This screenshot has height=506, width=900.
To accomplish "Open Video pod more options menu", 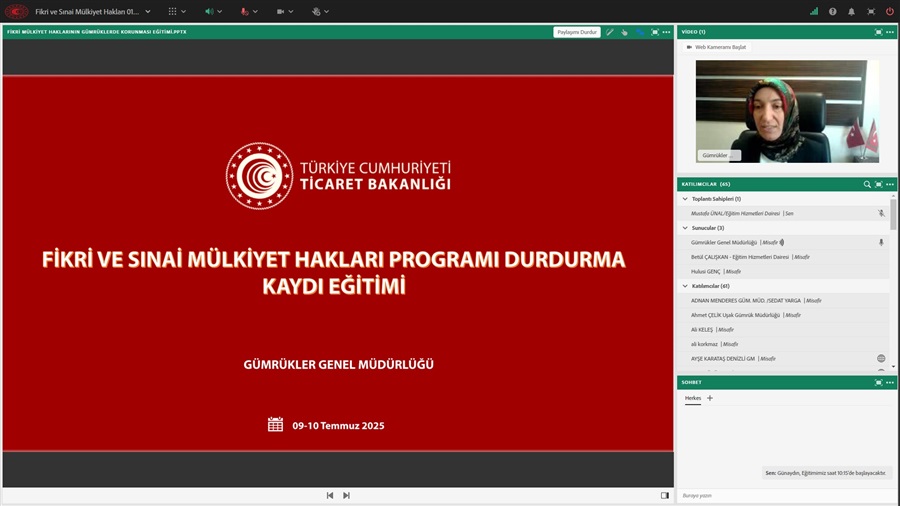I will click(x=890, y=32).
